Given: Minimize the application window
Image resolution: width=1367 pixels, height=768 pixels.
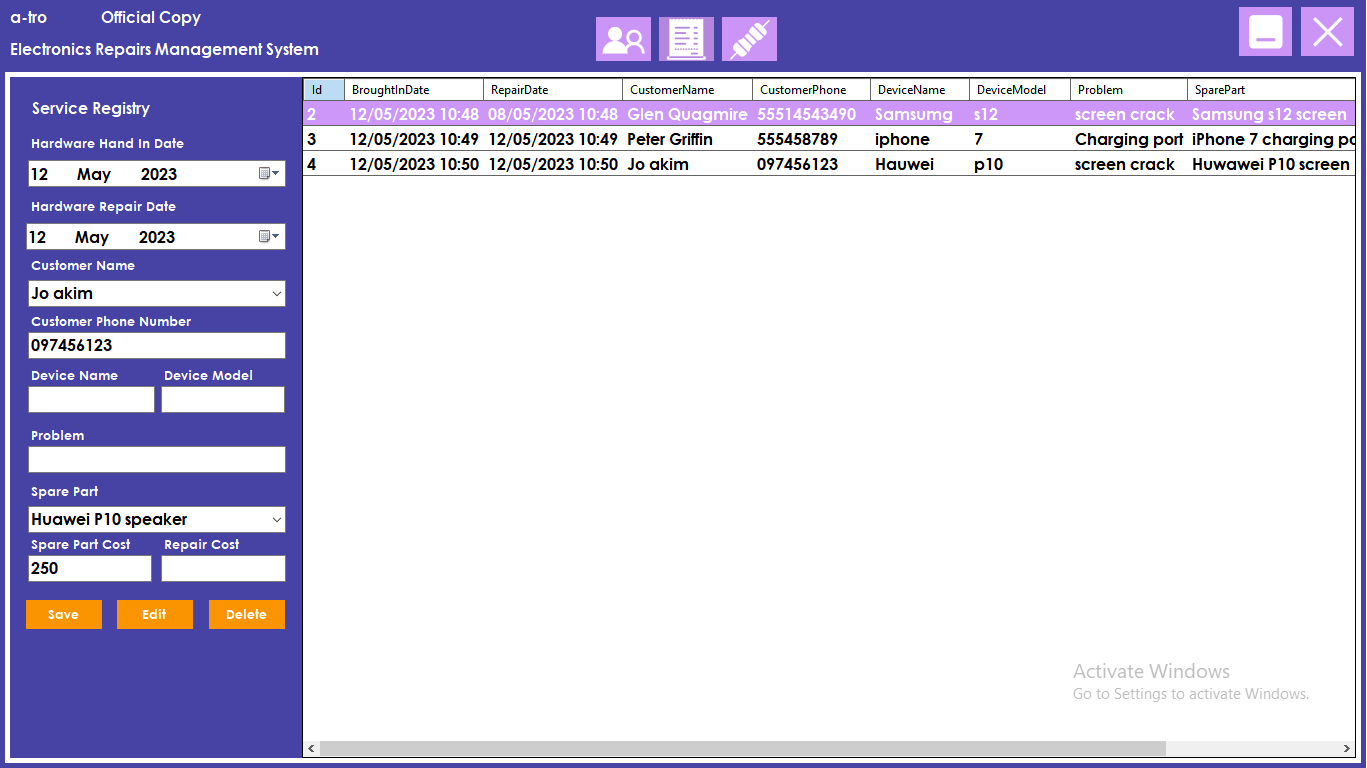Looking at the screenshot, I should [1265, 31].
